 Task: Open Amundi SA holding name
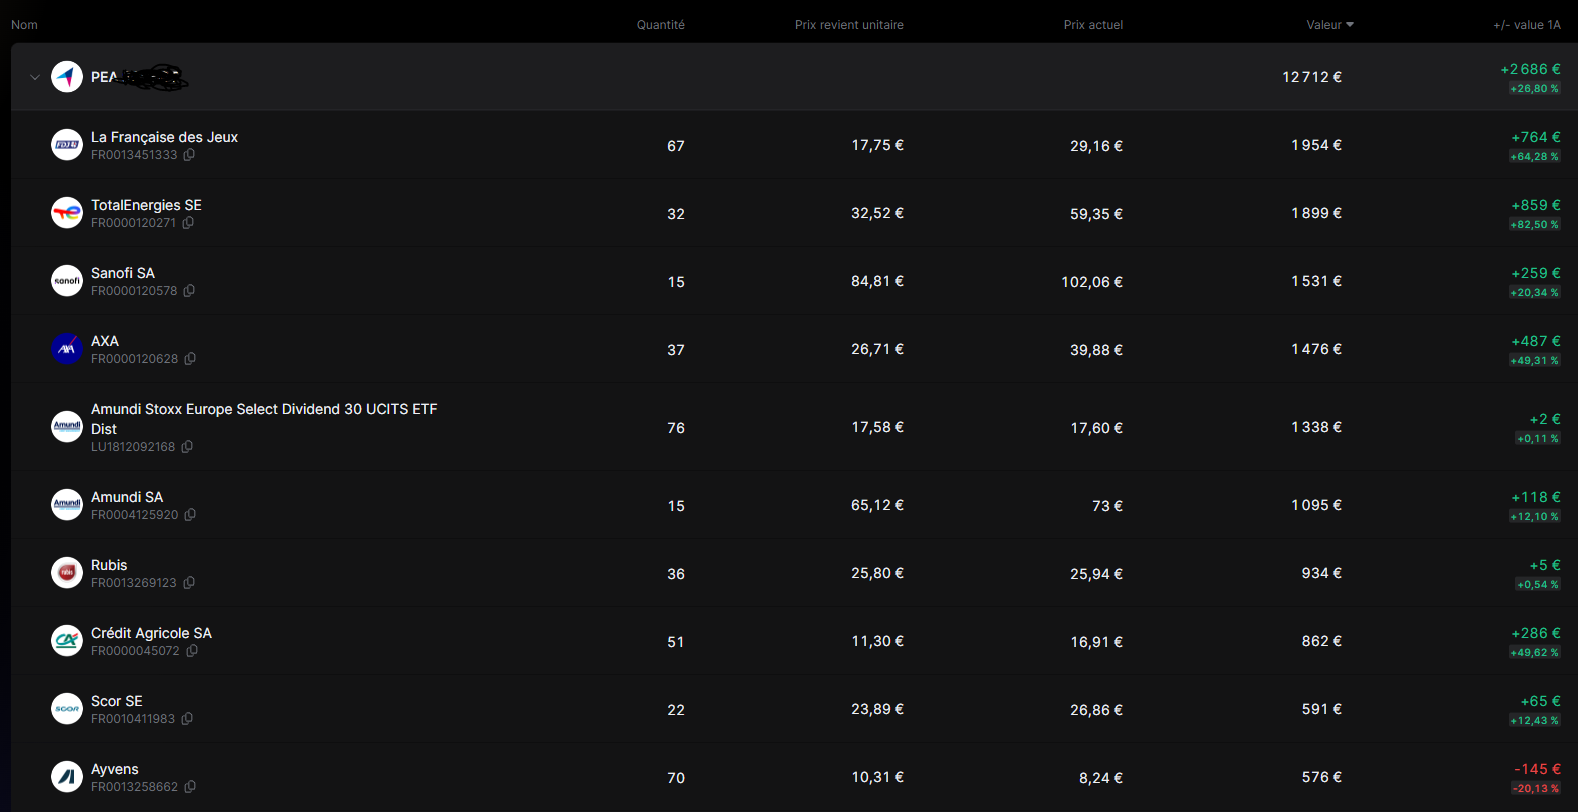pyautogui.click(x=127, y=497)
